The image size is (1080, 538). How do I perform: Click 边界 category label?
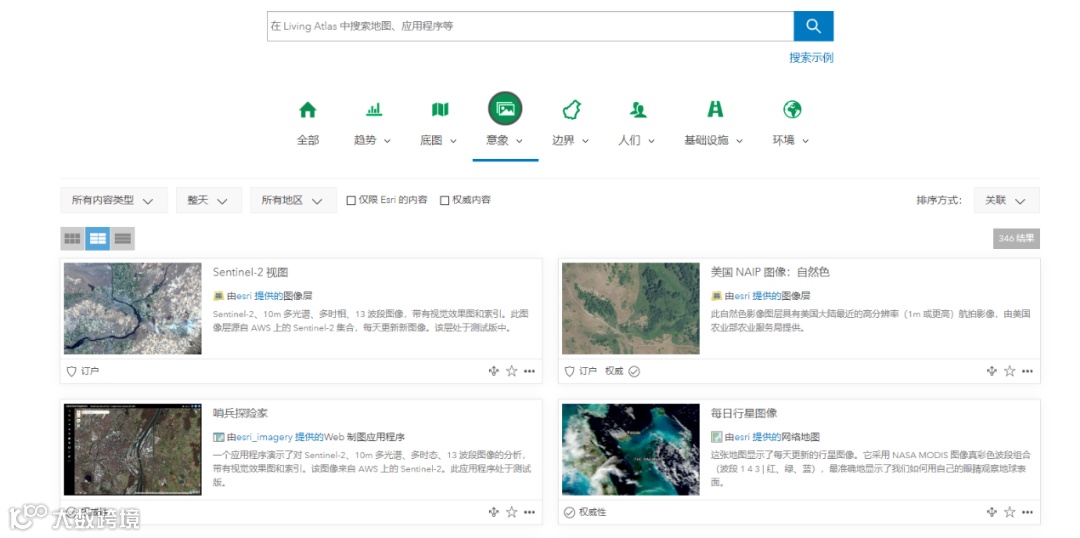563,140
